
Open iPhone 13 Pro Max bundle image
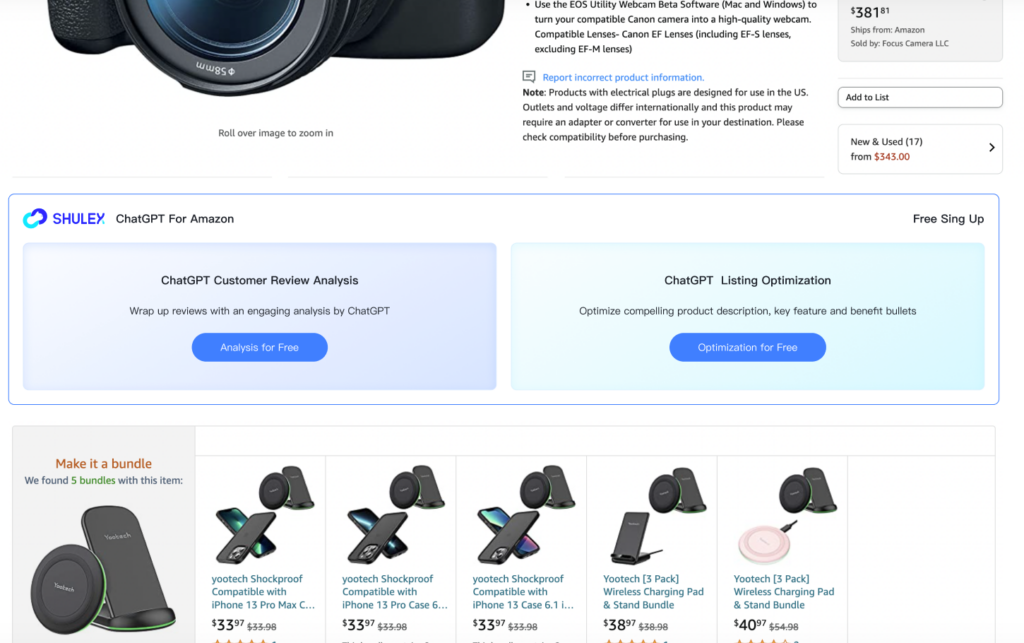coord(263,514)
